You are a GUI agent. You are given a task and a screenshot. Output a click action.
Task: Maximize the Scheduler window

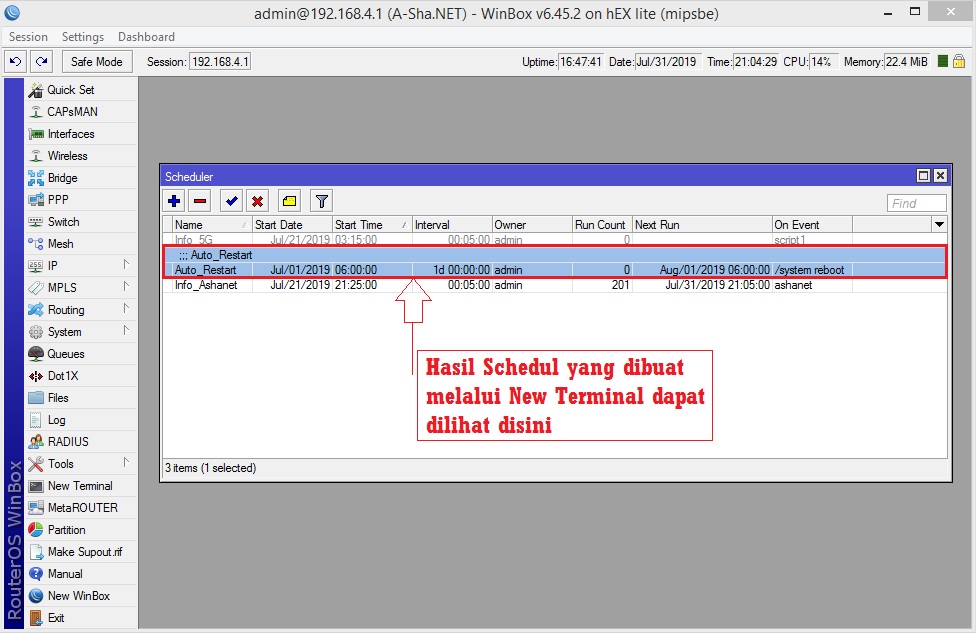[x=924, y=176]
